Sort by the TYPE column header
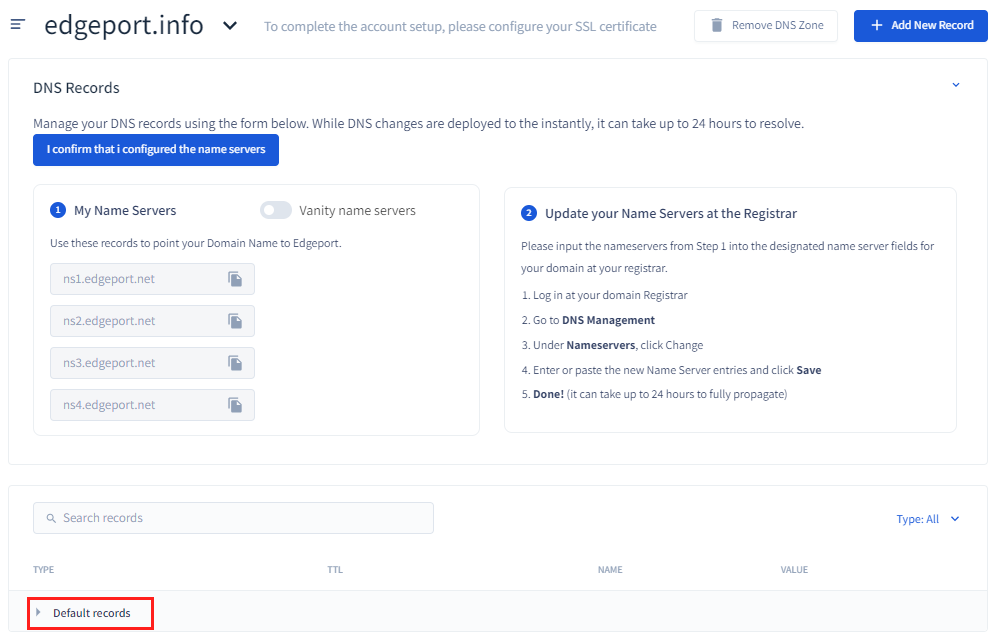Screen dimensions: 1003x641 [43, 570]
